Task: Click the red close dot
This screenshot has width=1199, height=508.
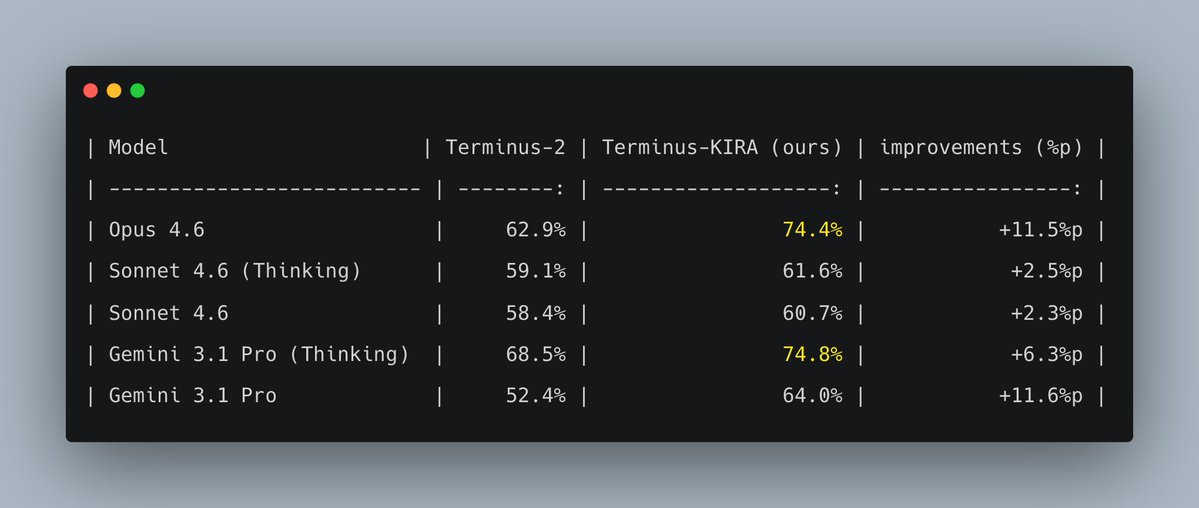Action: pyautogui.click(x=90, y=91)
